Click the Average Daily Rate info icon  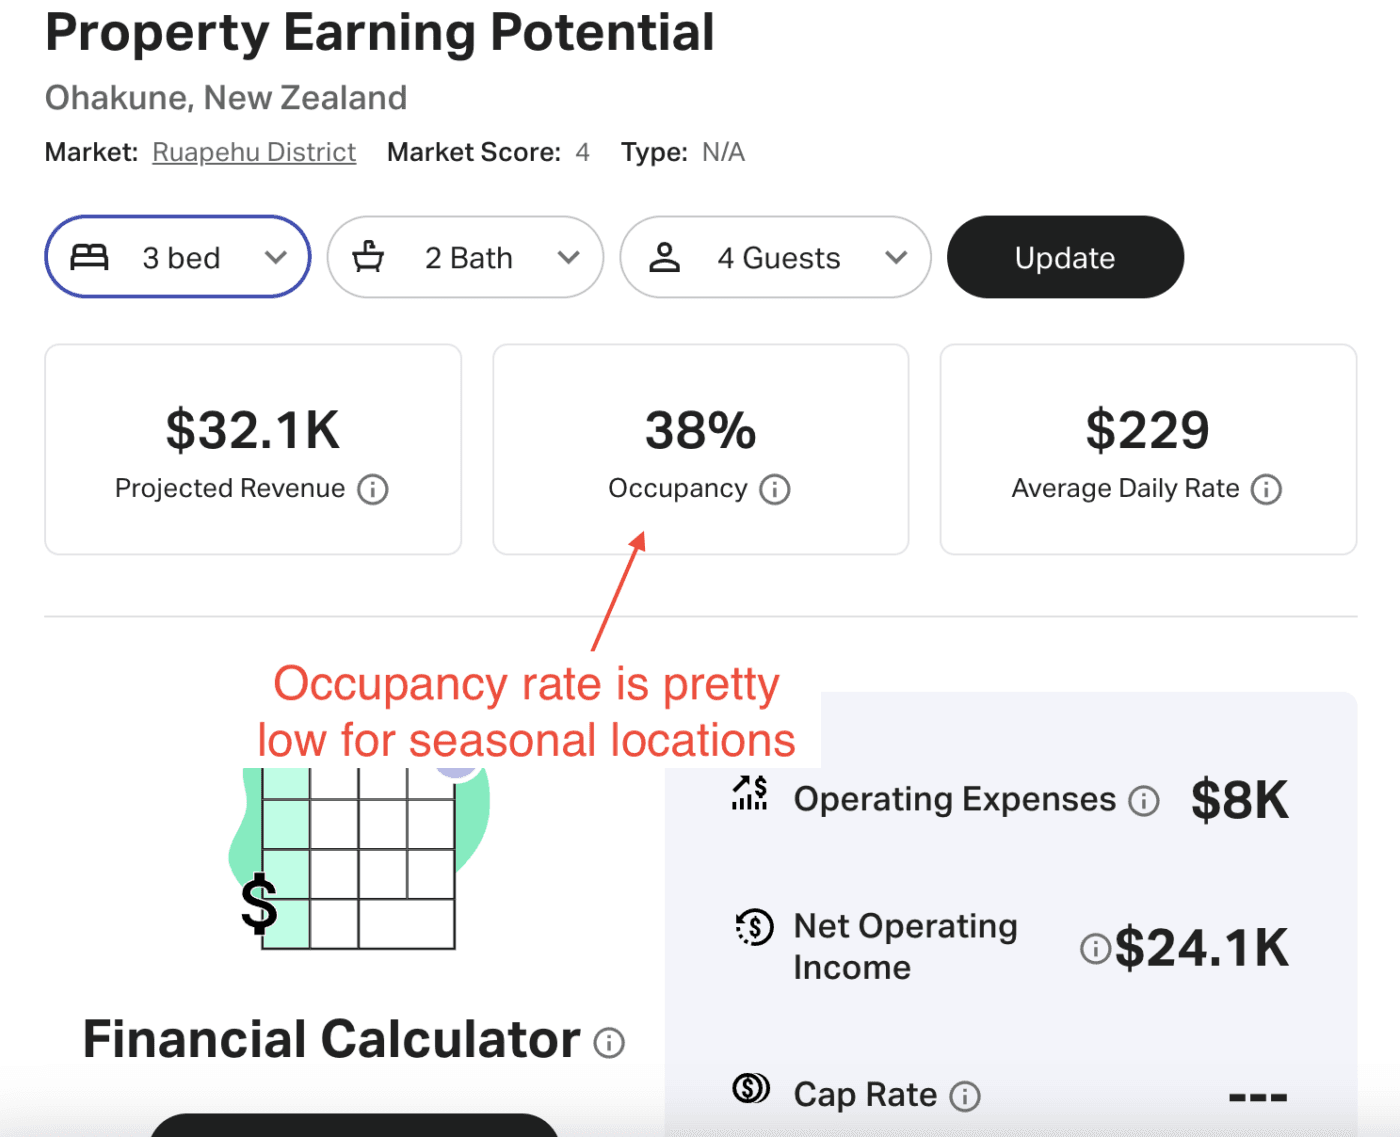(x=1266, y=489)
